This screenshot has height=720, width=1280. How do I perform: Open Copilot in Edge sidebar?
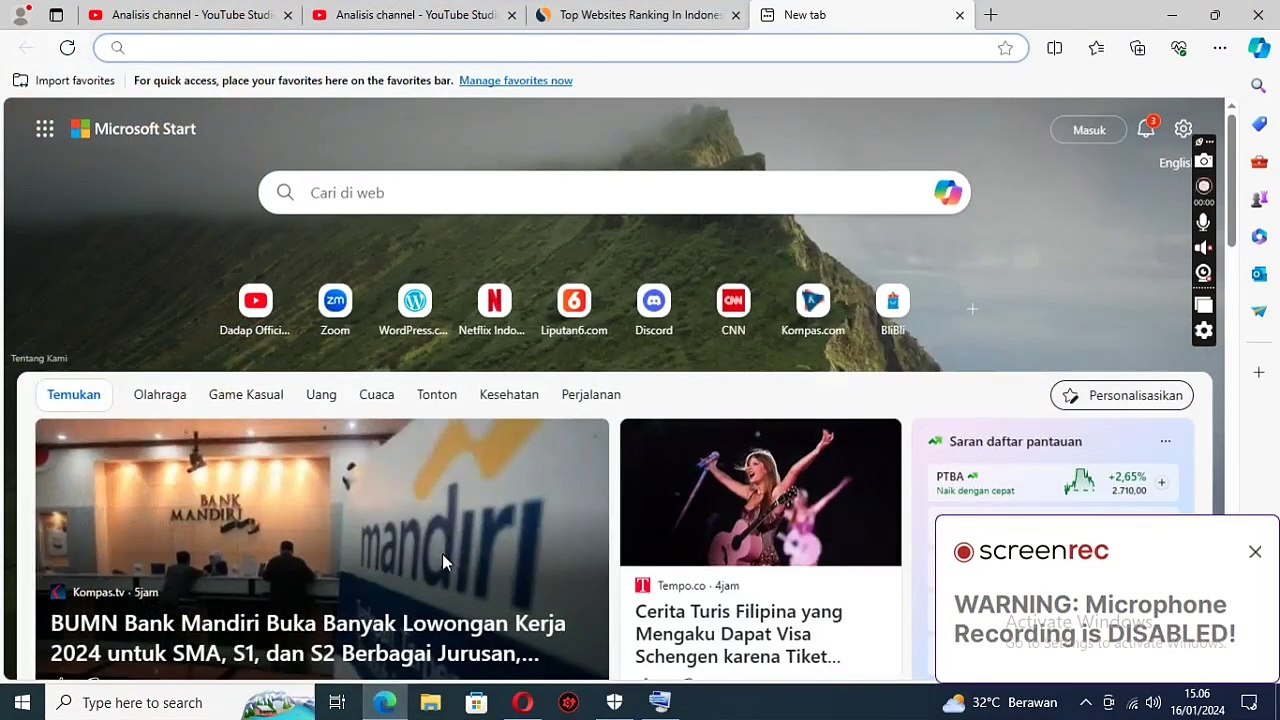pos(1259,47)
